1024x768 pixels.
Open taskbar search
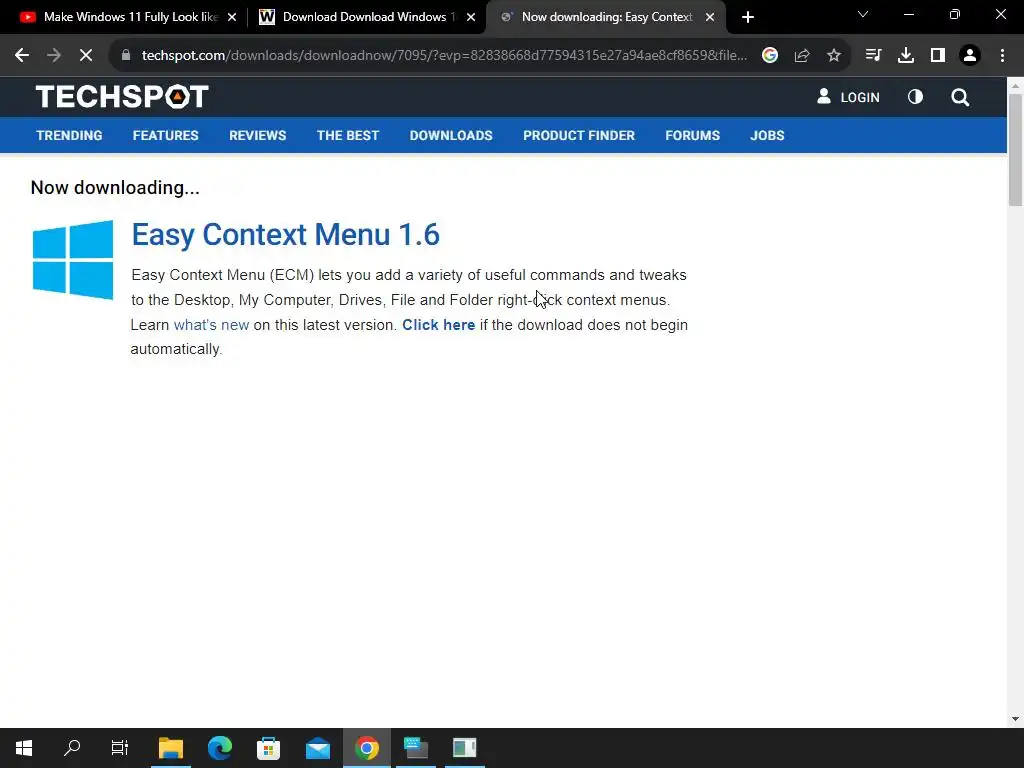tap(72, 748)
